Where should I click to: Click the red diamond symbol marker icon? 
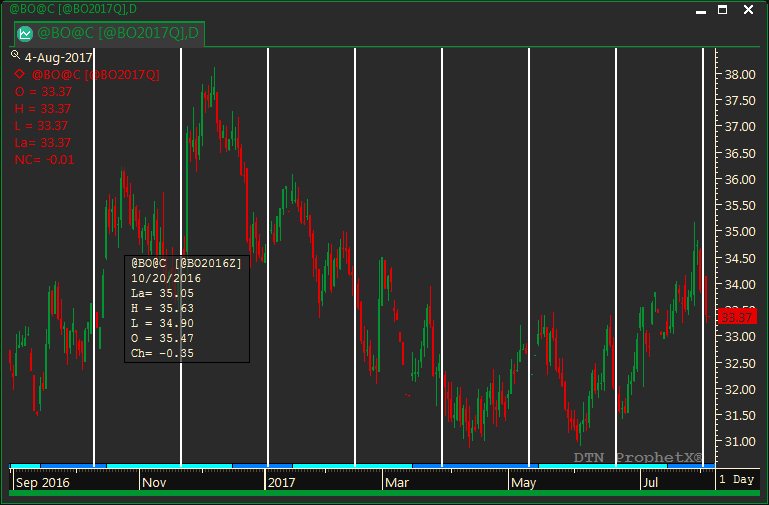point(20,74)
